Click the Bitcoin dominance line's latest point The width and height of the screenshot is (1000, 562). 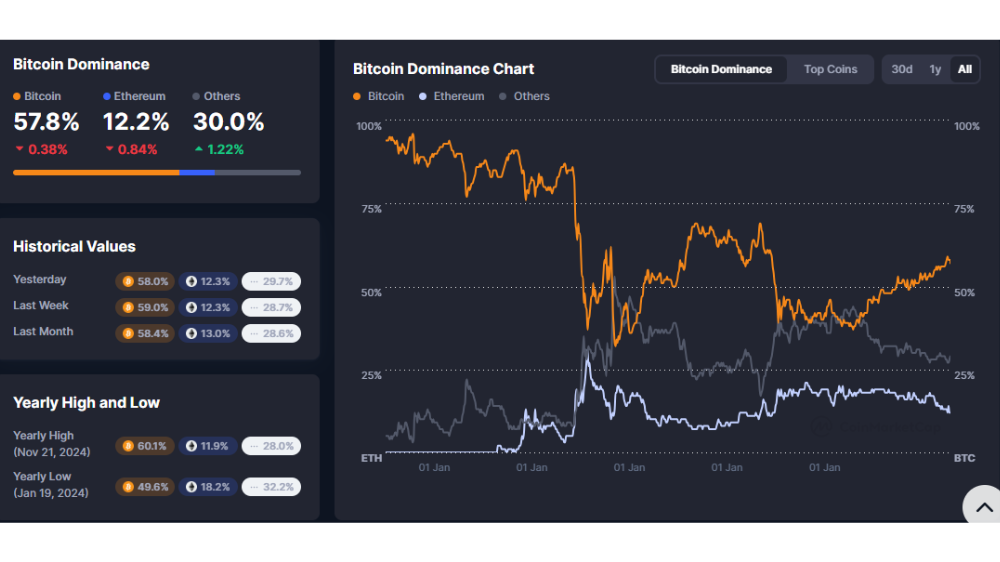pyautogui.click(x=949, y=260)
